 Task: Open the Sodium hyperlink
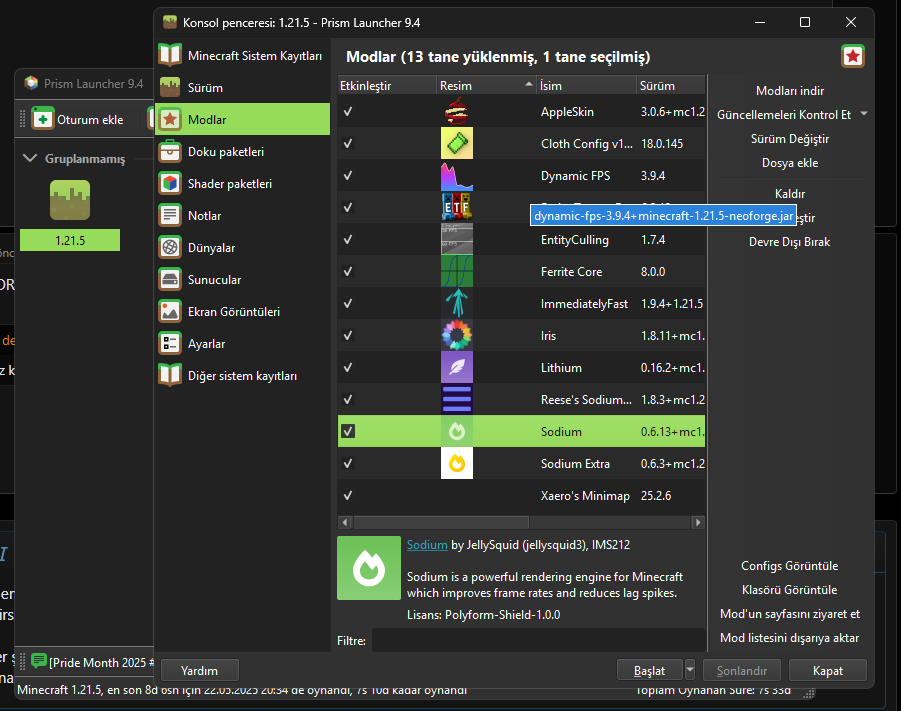pyautogui.click(x=427, y=544)
